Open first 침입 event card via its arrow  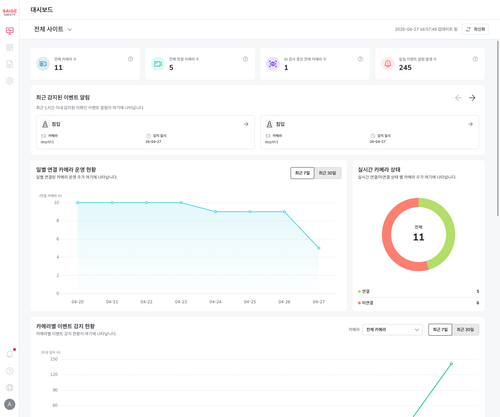(x=246, y=124)
